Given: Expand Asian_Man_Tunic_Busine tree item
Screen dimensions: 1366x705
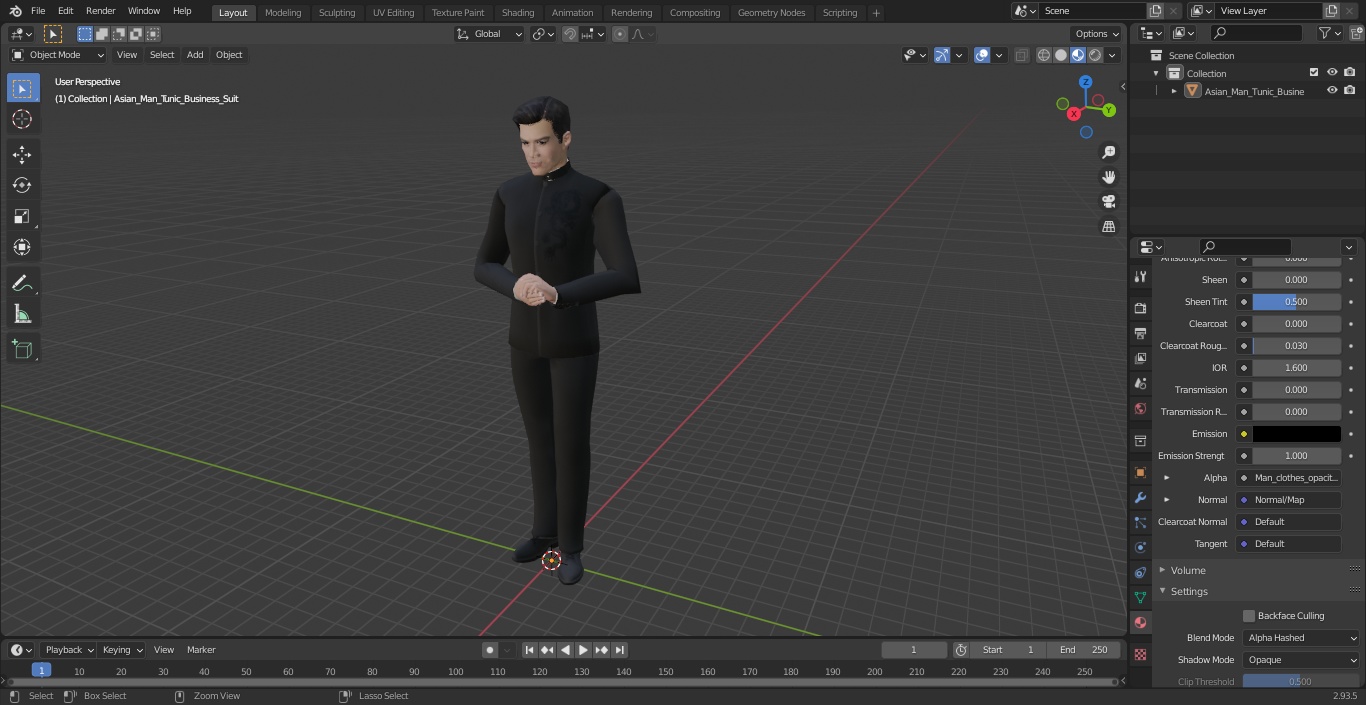Looking at the screenshot, I should click(1174, 91).
